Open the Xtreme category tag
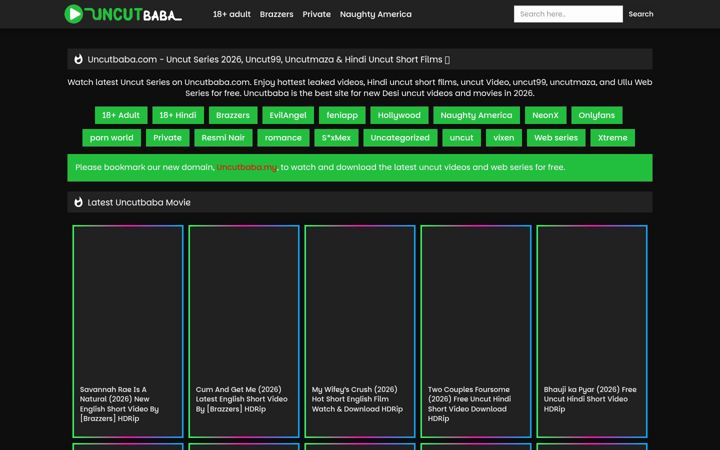Screen dimensions: 720x450 [613, 138]
